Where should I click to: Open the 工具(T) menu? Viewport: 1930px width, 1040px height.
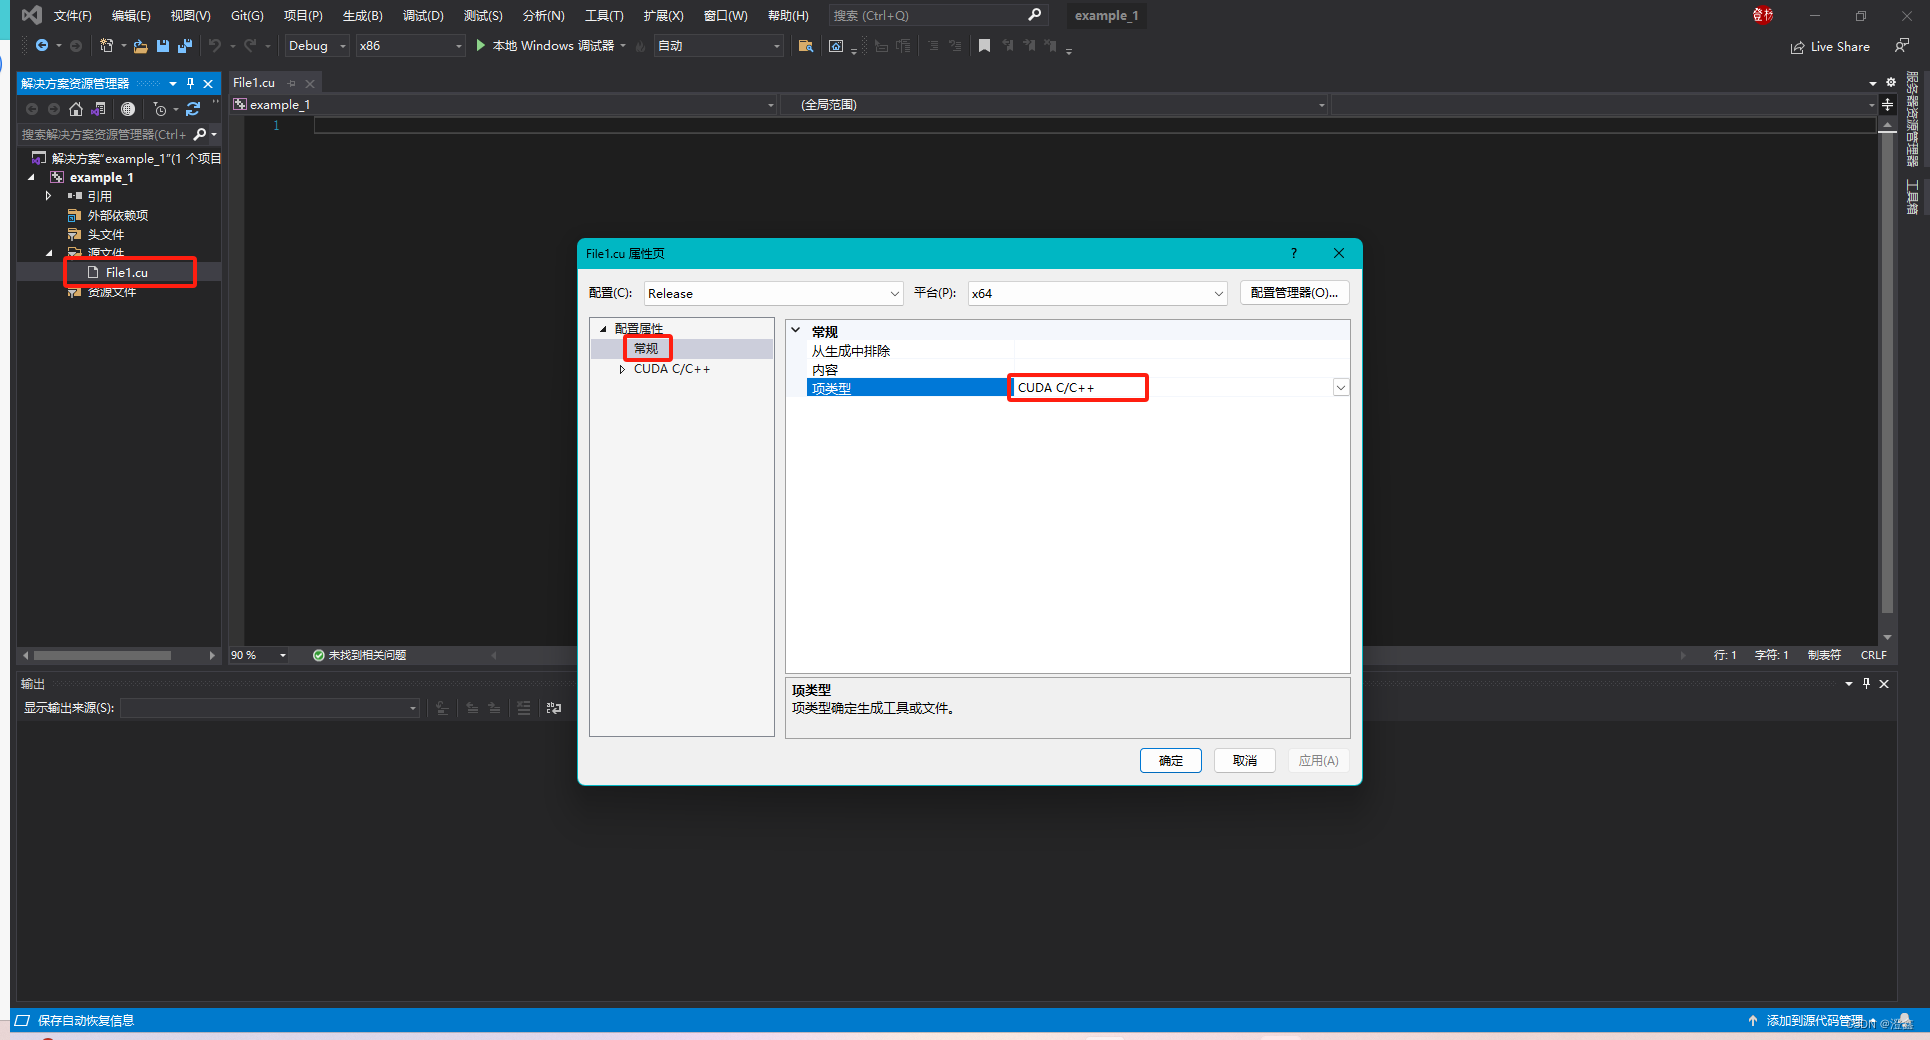click(x=604, y=15)
